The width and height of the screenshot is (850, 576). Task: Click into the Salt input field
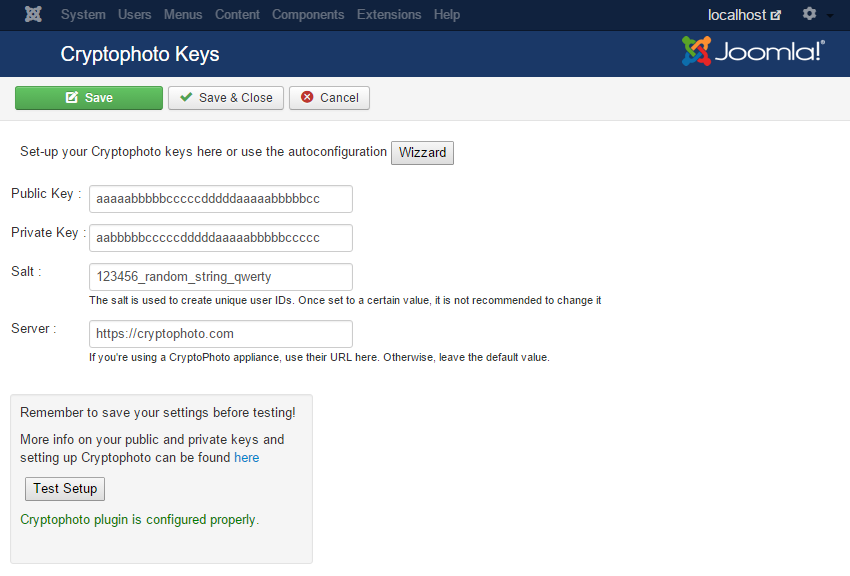[221, 277]
